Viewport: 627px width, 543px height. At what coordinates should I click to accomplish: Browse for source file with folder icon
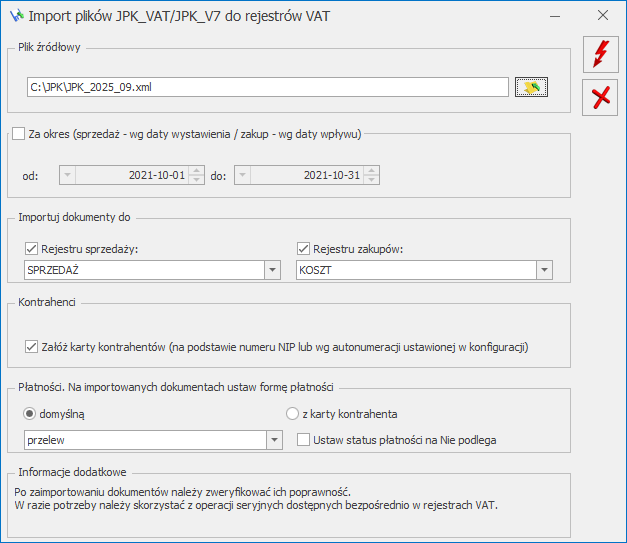tap(531, 87)
